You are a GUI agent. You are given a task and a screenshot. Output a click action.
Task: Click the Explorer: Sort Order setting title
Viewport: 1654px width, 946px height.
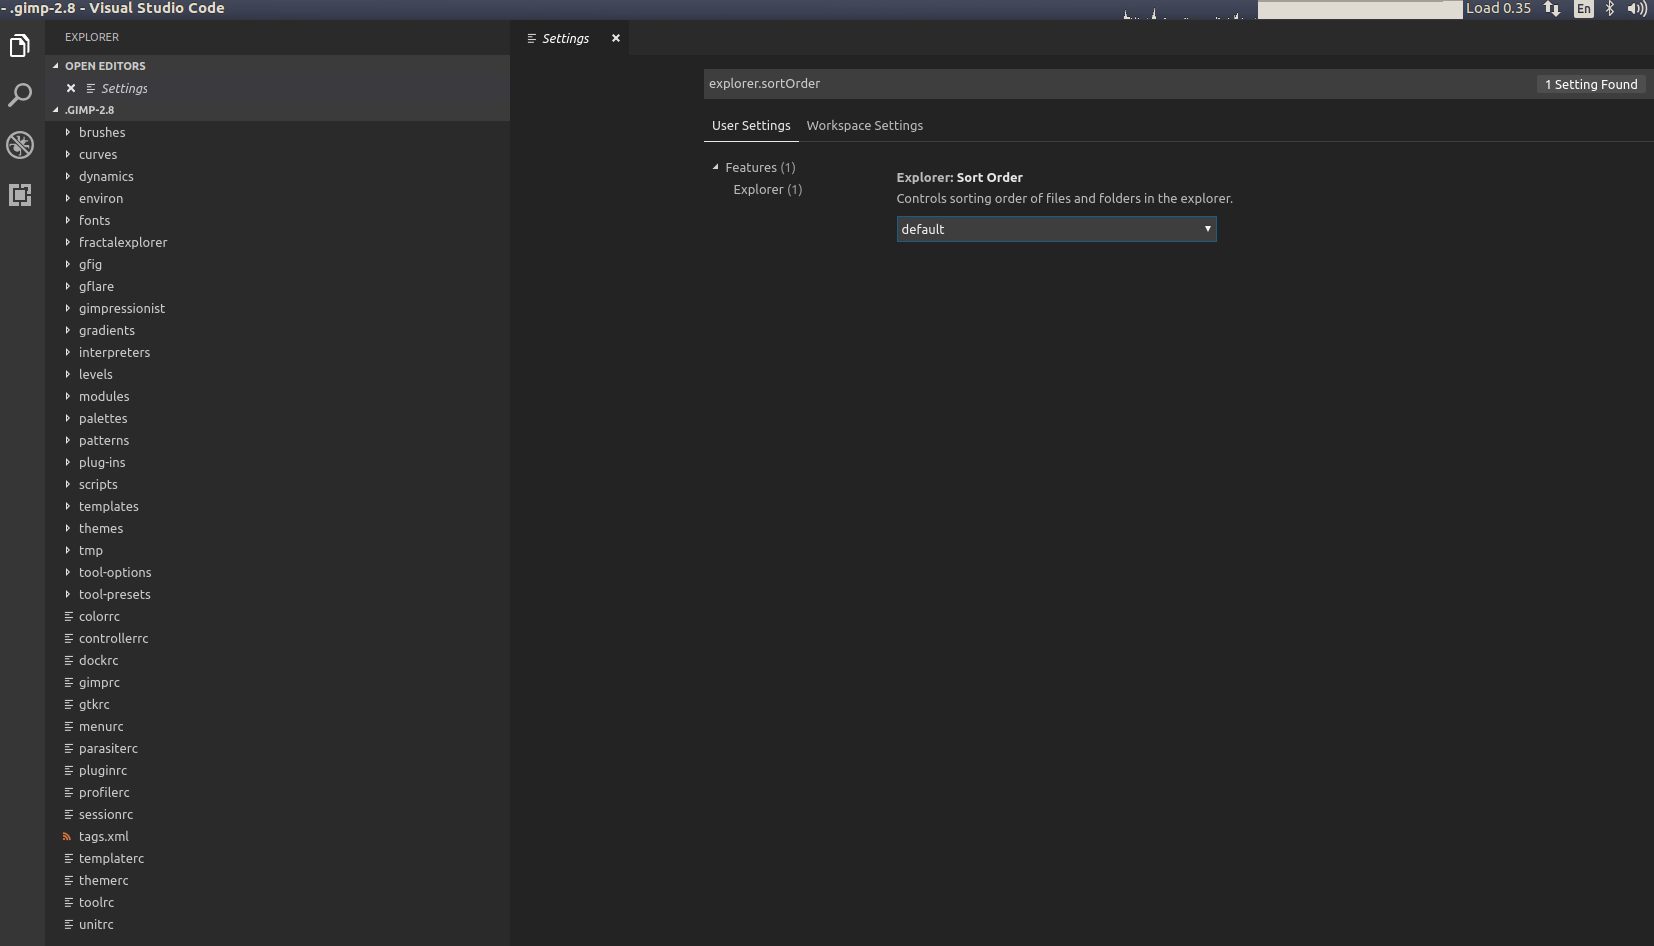[x=959, y=177]
